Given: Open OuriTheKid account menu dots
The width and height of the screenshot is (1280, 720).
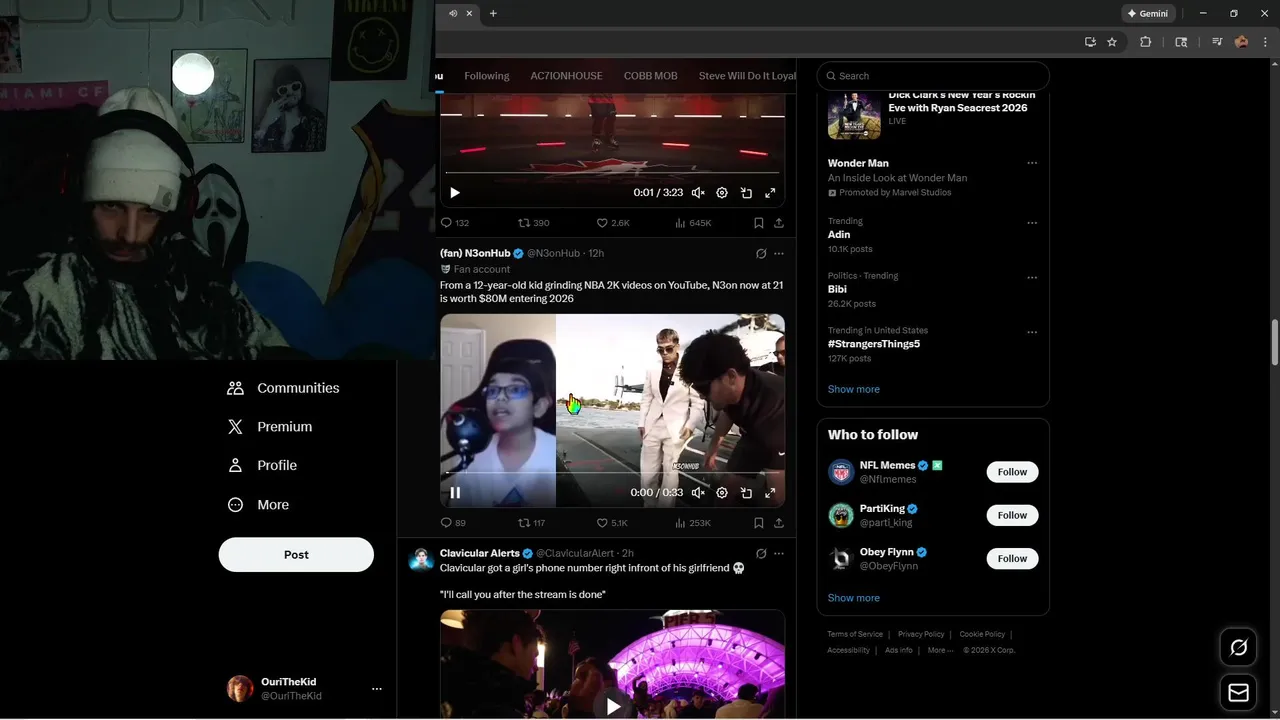Looking at the screenshot, I should [377, 689].
